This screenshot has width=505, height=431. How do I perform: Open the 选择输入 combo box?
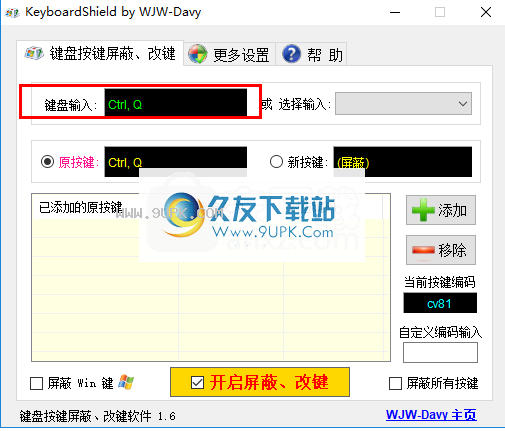tap(403, 104)
